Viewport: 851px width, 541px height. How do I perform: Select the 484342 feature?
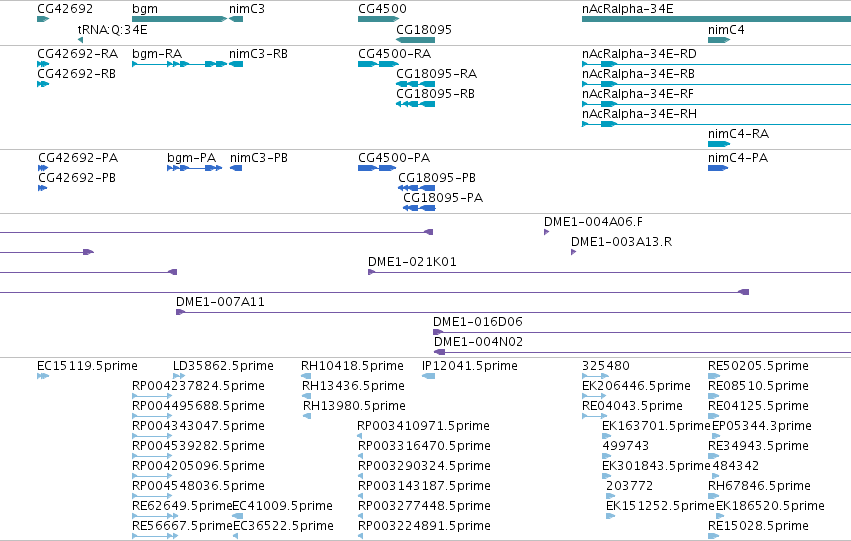point(716,476)
